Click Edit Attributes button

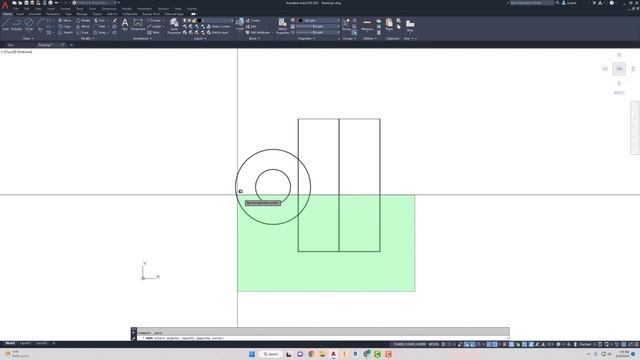[258, 33]
